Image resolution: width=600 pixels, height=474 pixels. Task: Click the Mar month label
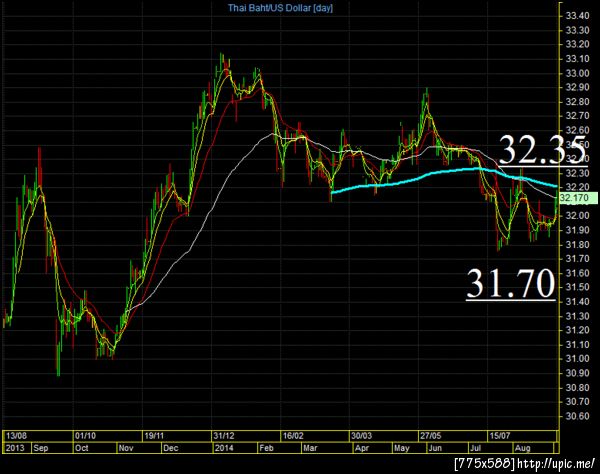point(310,448)
